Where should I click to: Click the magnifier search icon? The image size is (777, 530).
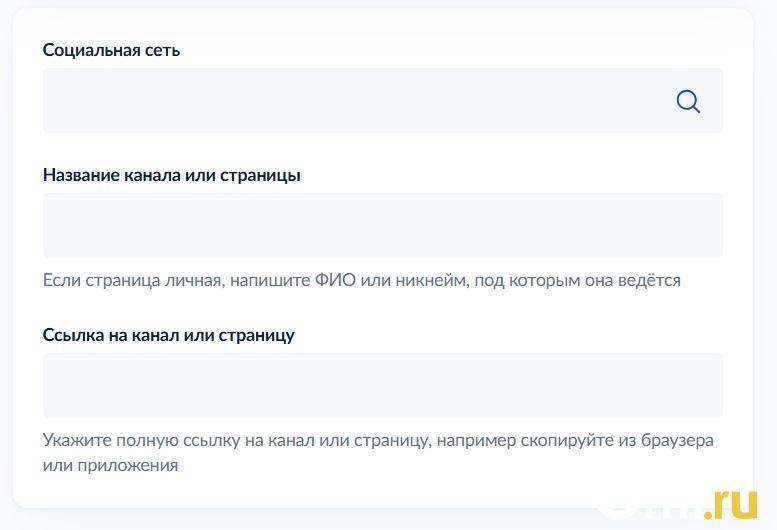click(688, 101)
